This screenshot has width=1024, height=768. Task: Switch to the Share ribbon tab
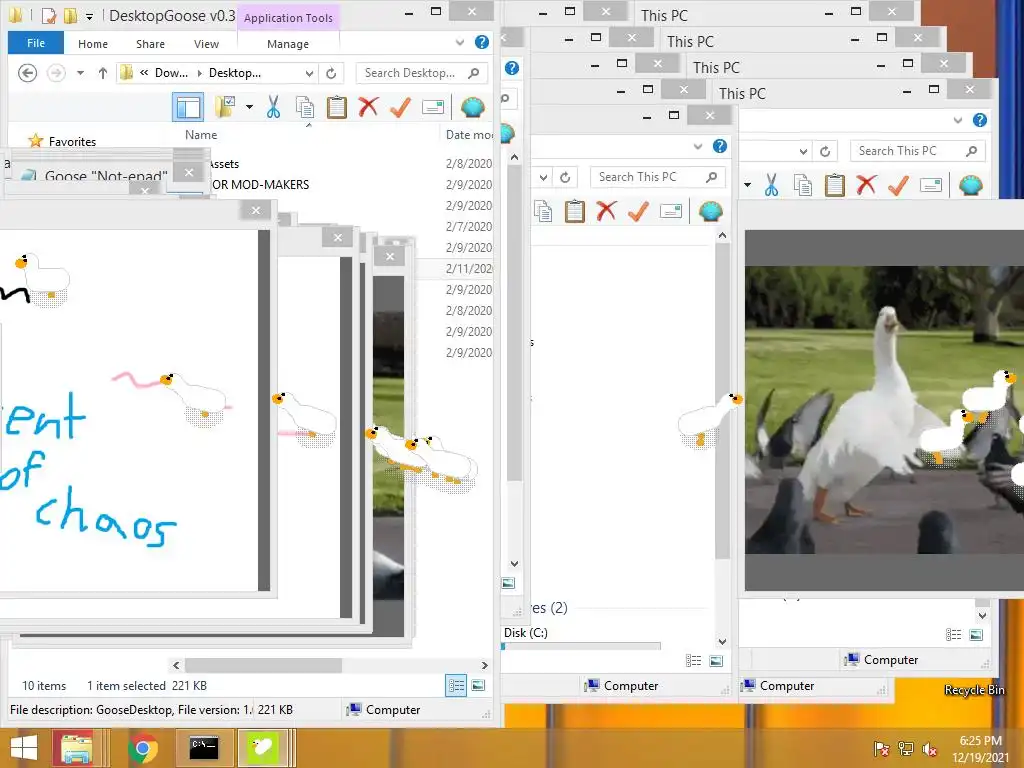[150, 44]
